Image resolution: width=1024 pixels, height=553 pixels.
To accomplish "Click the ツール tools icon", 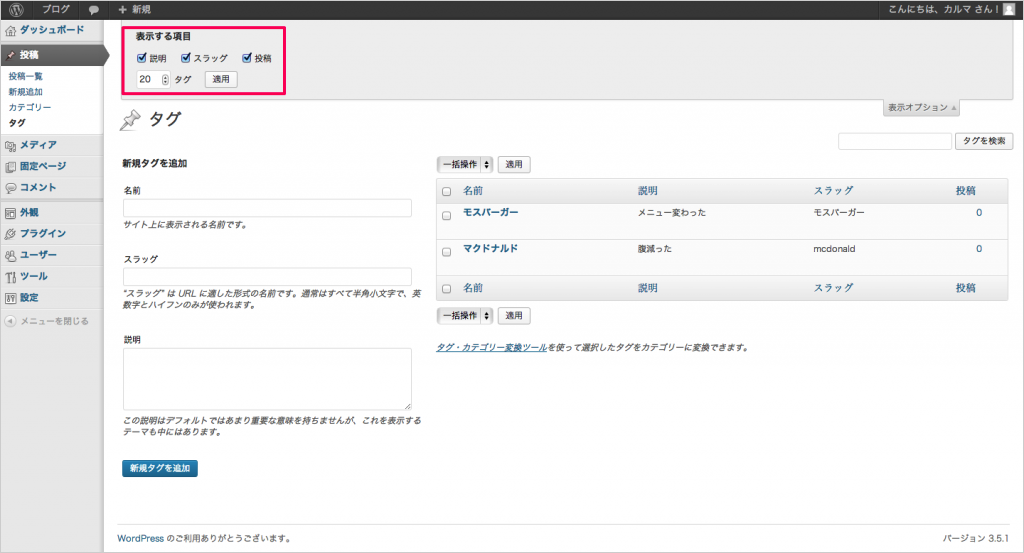I will 10,277.
